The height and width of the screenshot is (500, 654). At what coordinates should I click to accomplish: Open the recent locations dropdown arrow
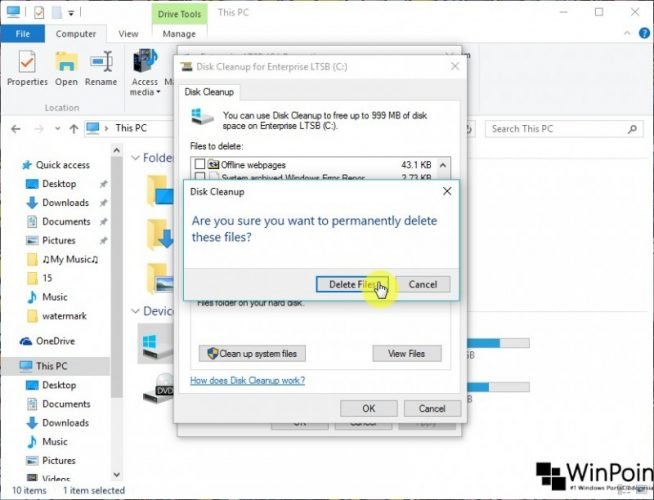click(x=58, y=129)
